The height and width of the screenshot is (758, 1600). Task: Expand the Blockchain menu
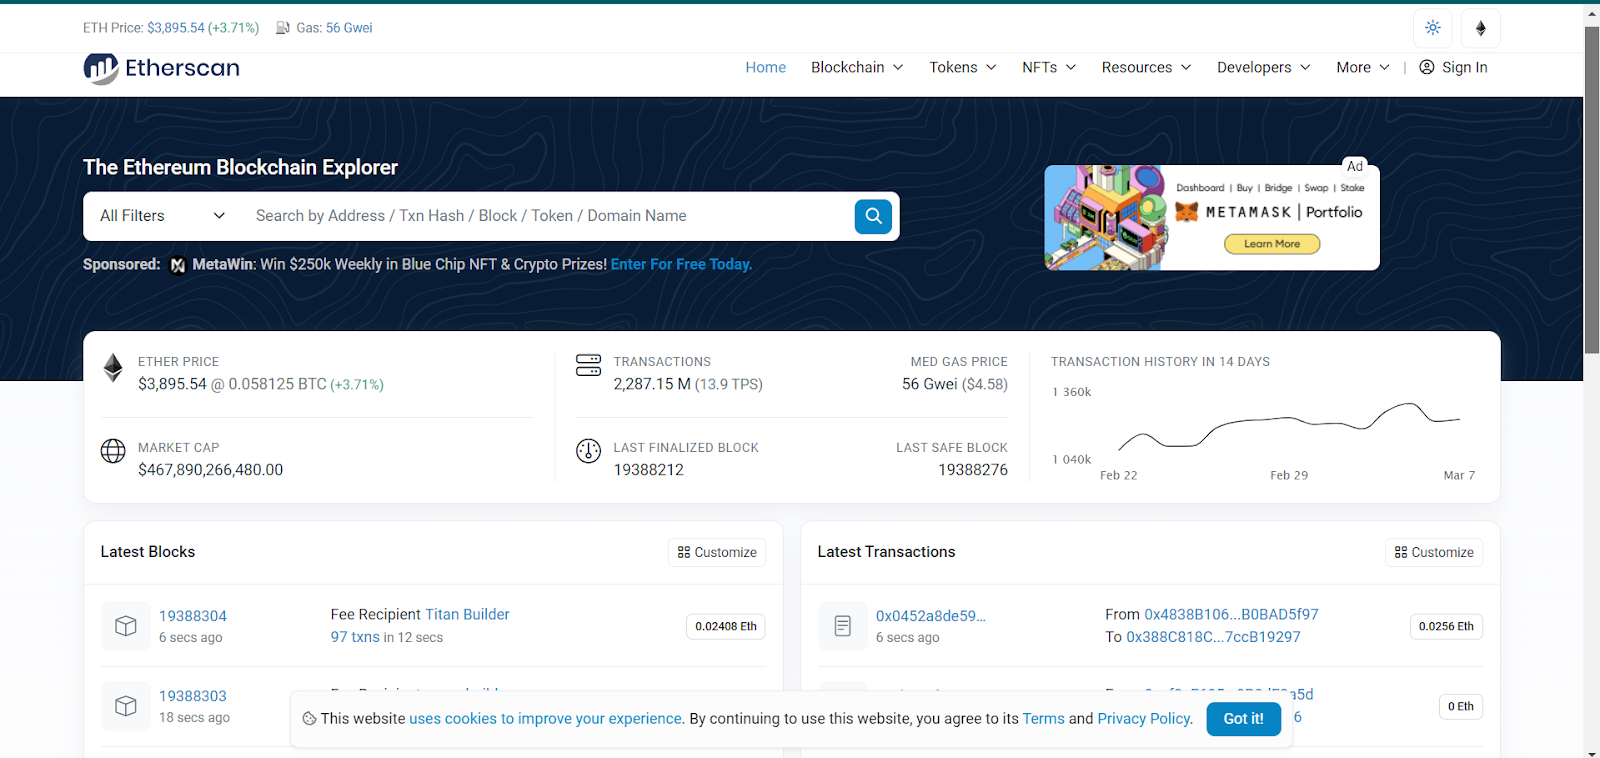point(857,67)
